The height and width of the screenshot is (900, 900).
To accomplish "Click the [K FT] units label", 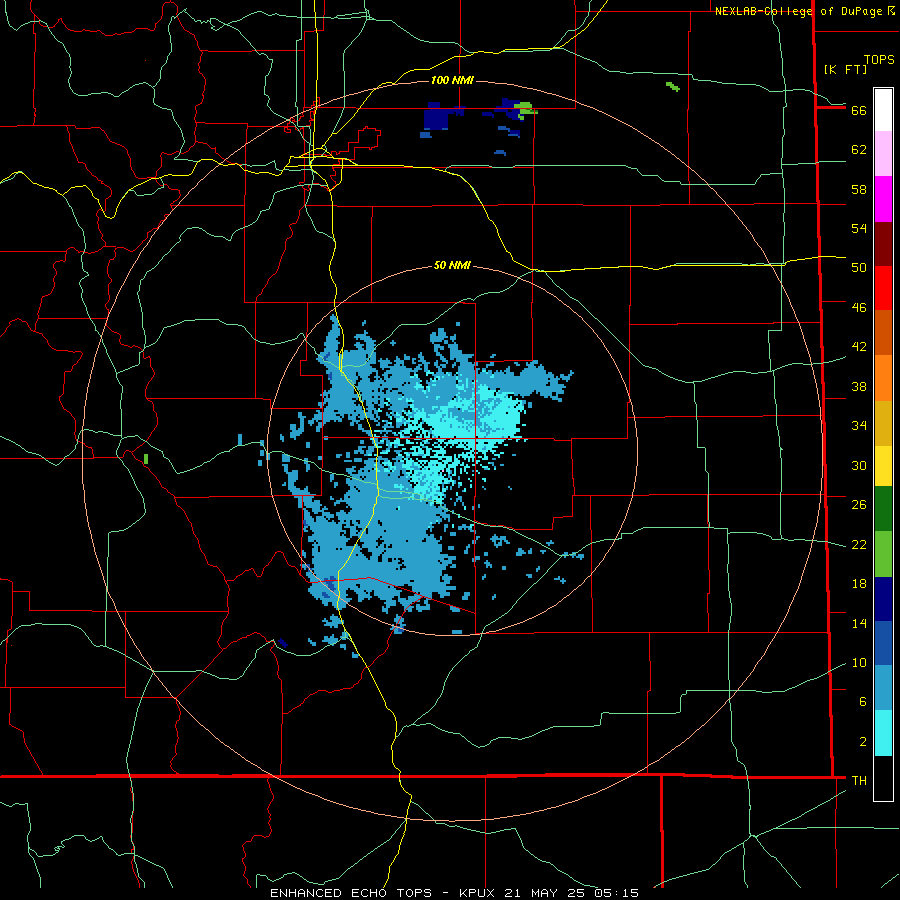I will click(x=845, y=69).
